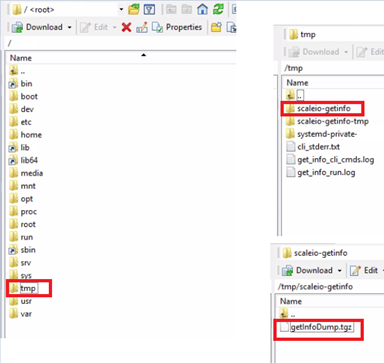The image size is (384, 363).
Task: Open the 'scaleio-getinfo' directory dropdown at panel top
Action: tap(332, 253)
